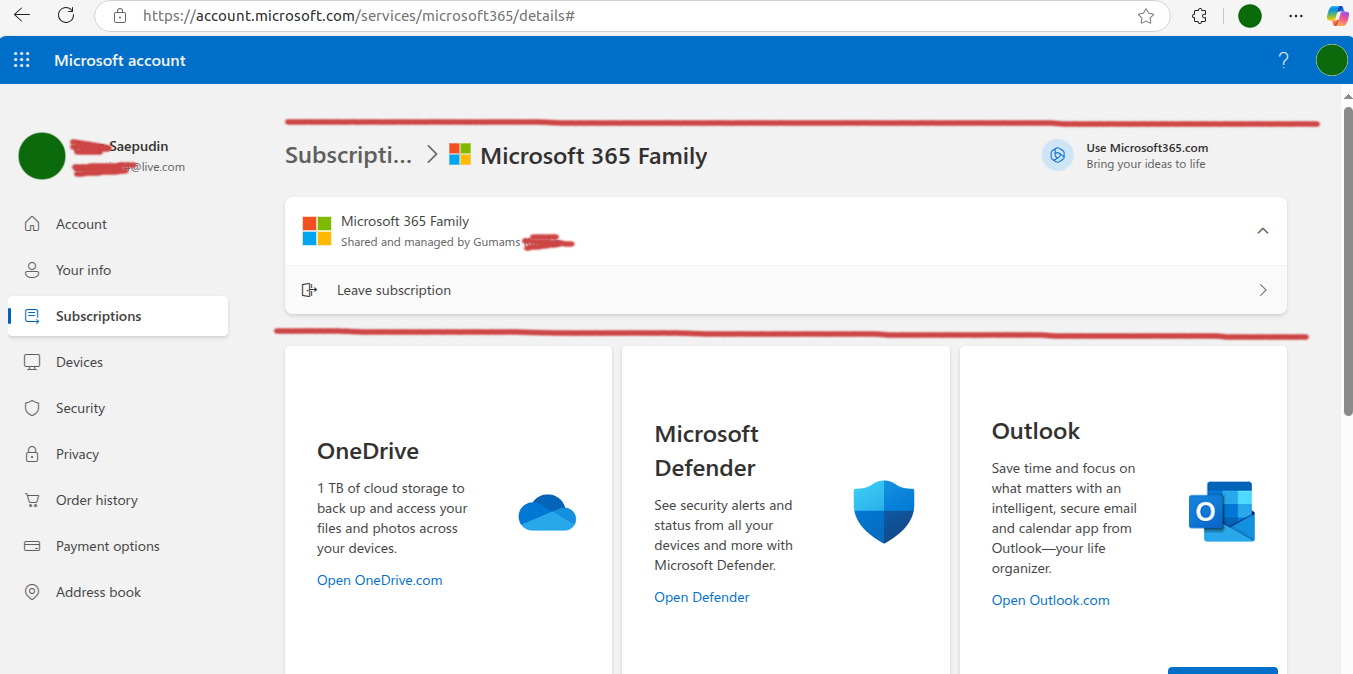Click the Devices monitor icon

point(32,362)
